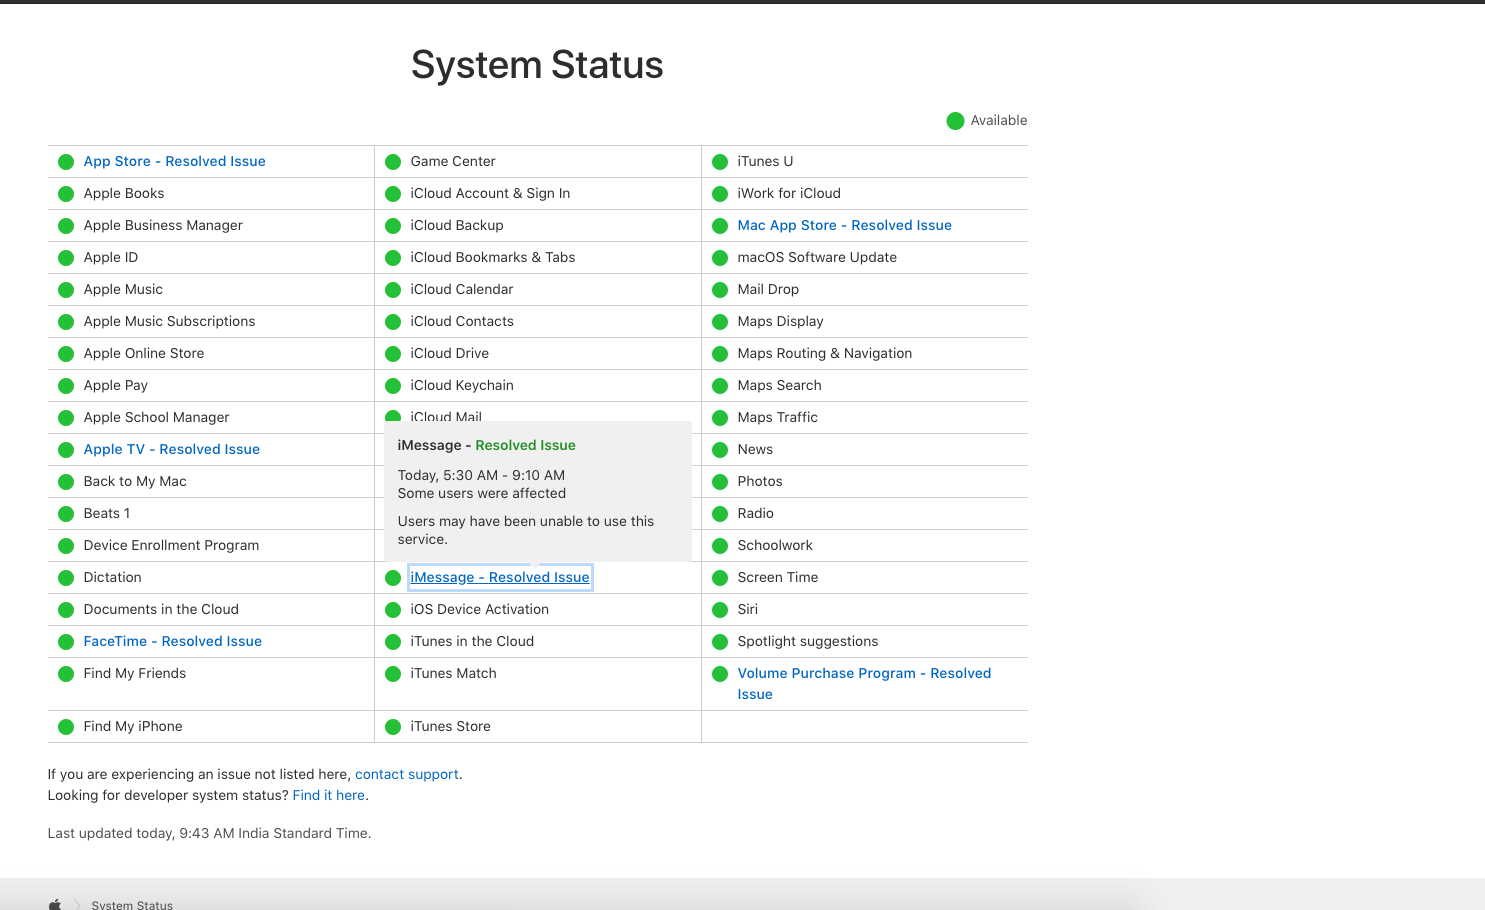Screen dimensions: 1485x910
Task: Click the status dot next to iCloud Drive
Action: [x=393, y=354]
